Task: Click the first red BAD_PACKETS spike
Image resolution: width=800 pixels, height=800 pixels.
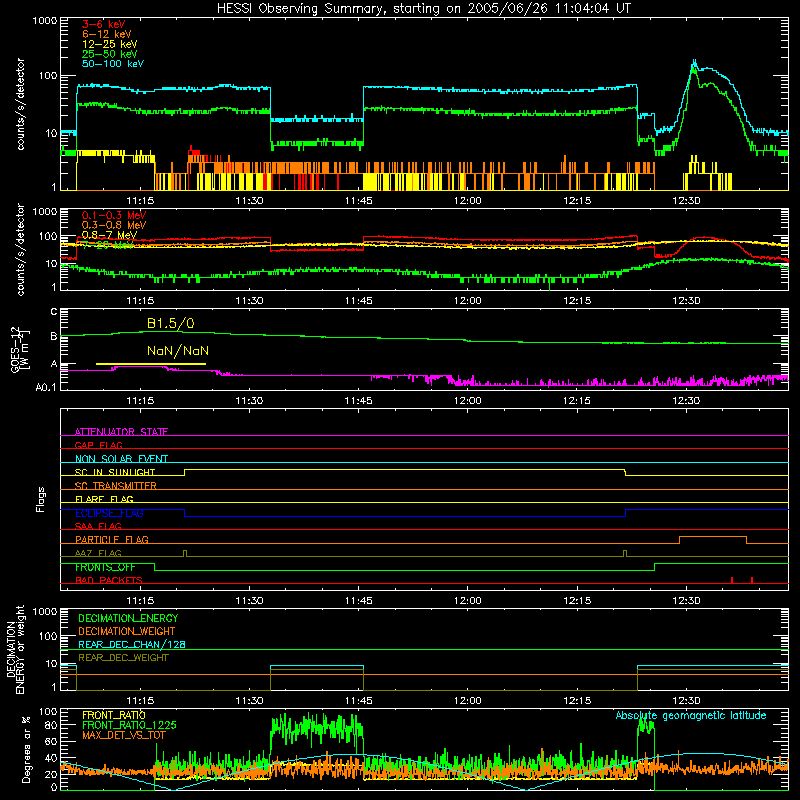Action: click(x=732, y=580)
